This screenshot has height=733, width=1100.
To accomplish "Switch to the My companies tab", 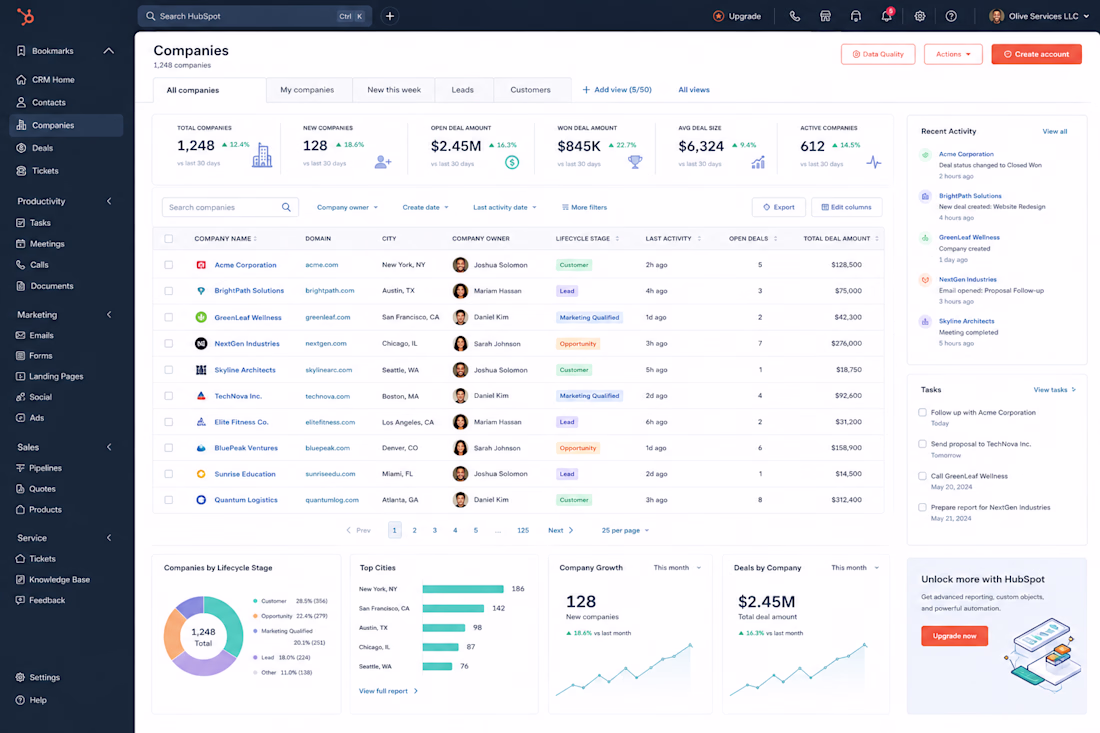I will click(307, 90).
